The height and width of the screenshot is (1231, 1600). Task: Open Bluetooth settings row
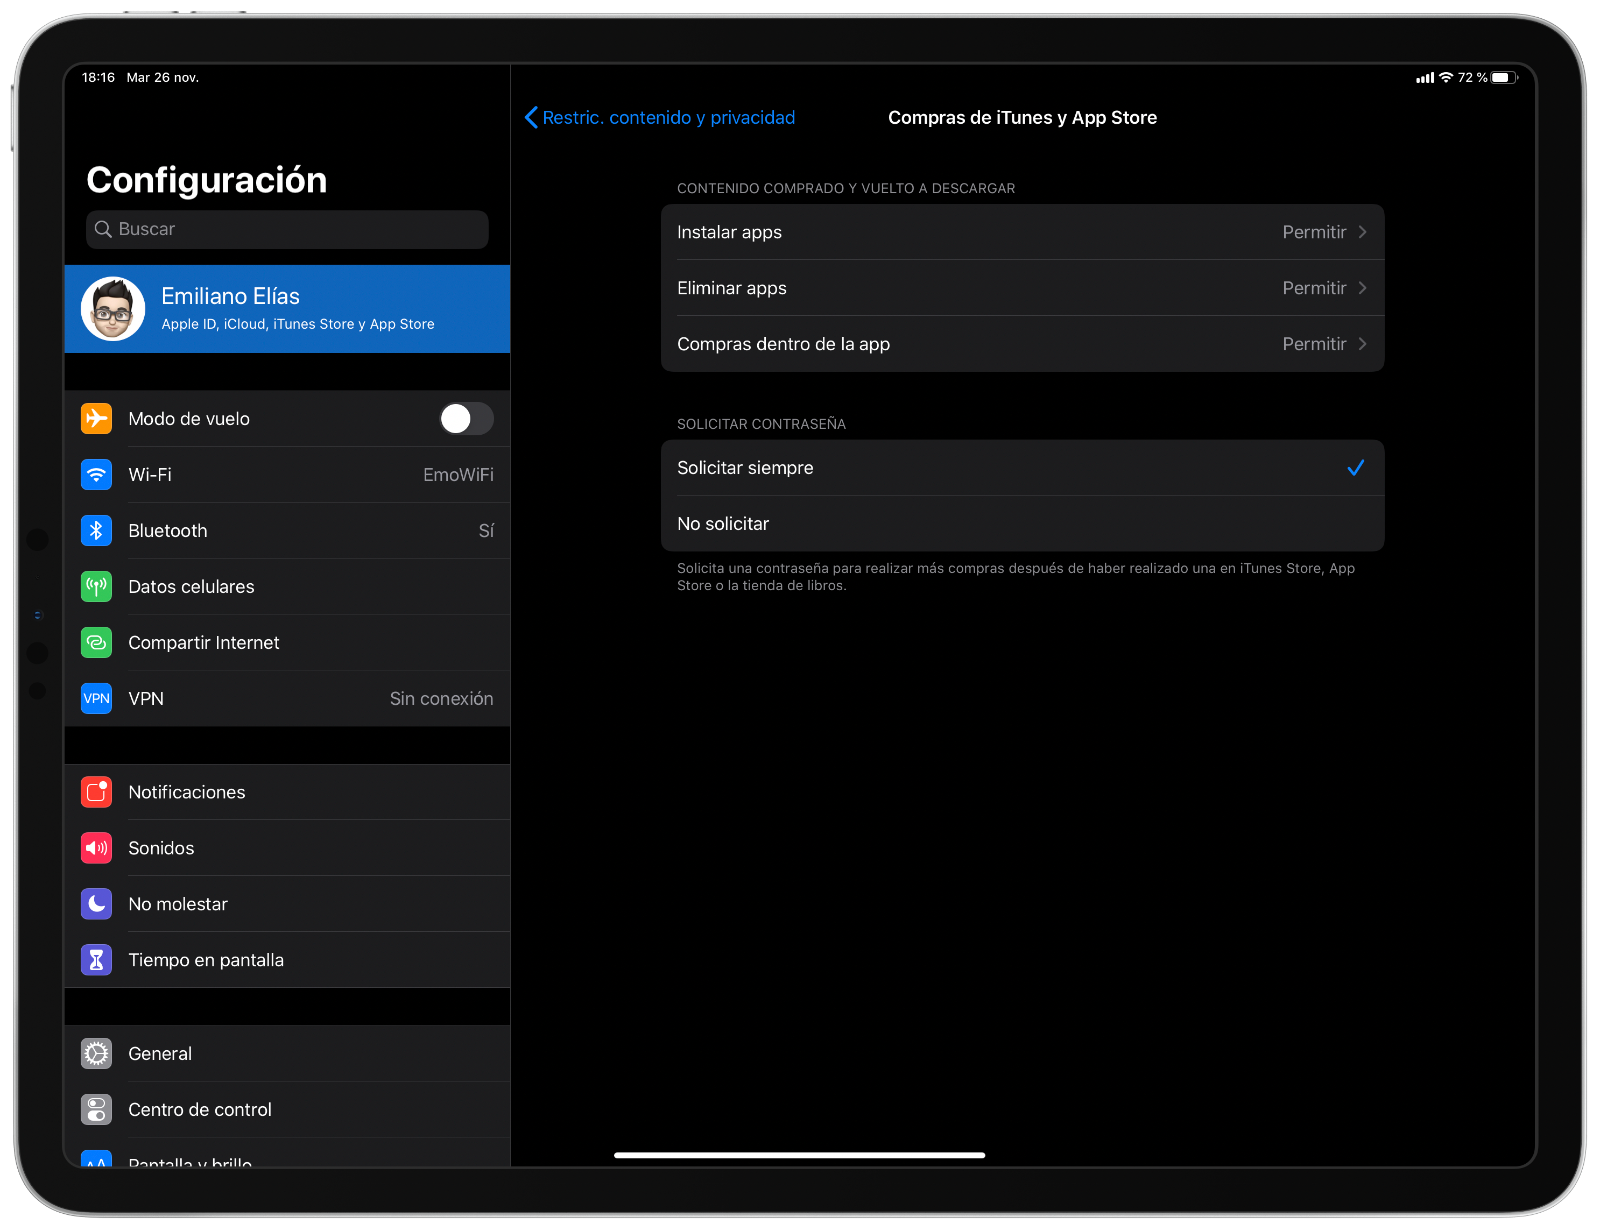[287, 530]
